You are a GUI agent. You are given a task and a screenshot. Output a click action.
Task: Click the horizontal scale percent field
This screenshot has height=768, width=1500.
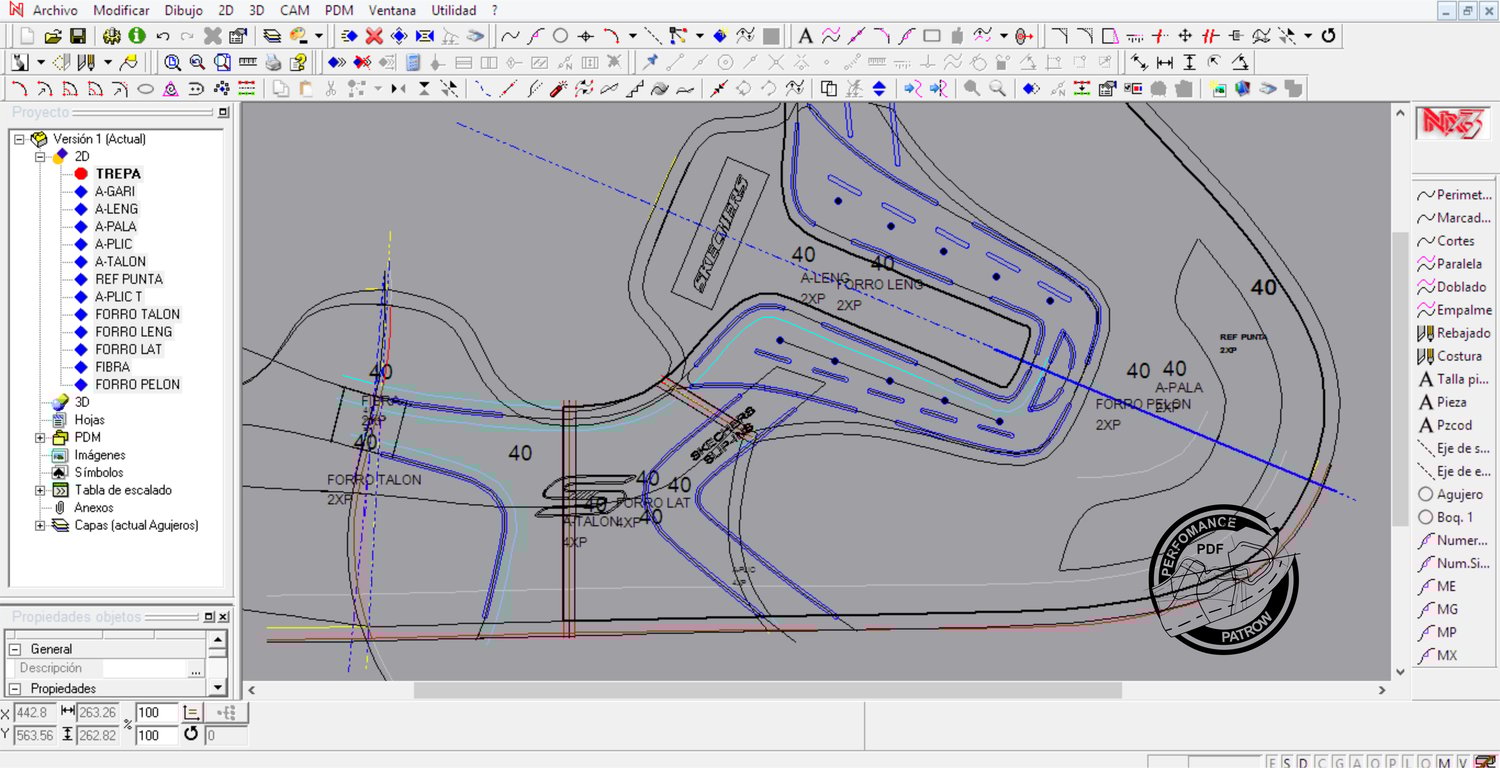156,713
